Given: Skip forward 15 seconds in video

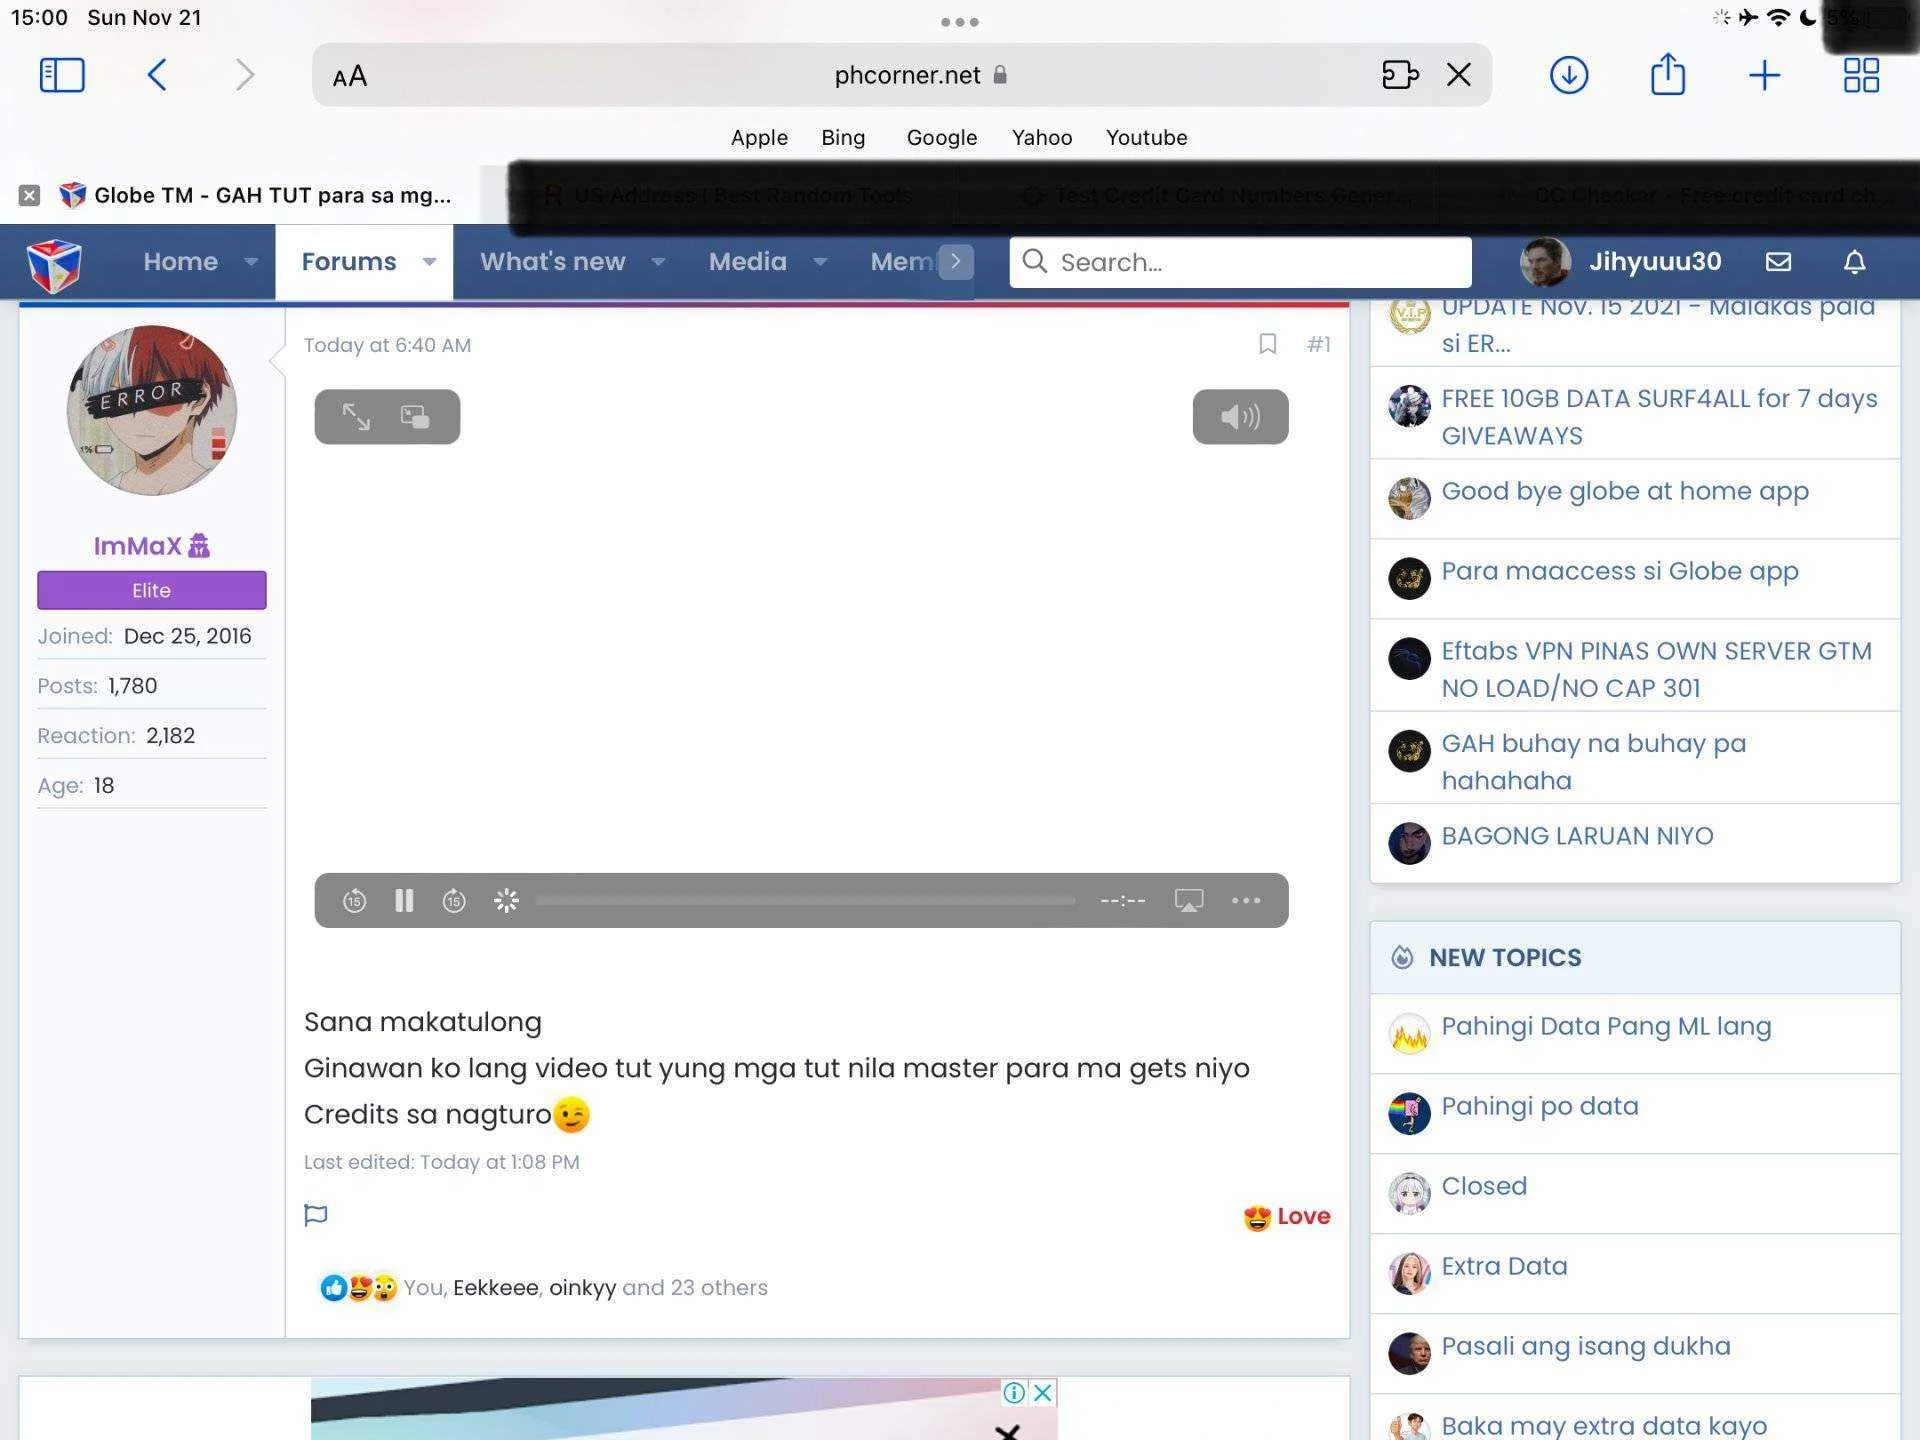Looking at the screenshot, I should [x=454, y=901].
